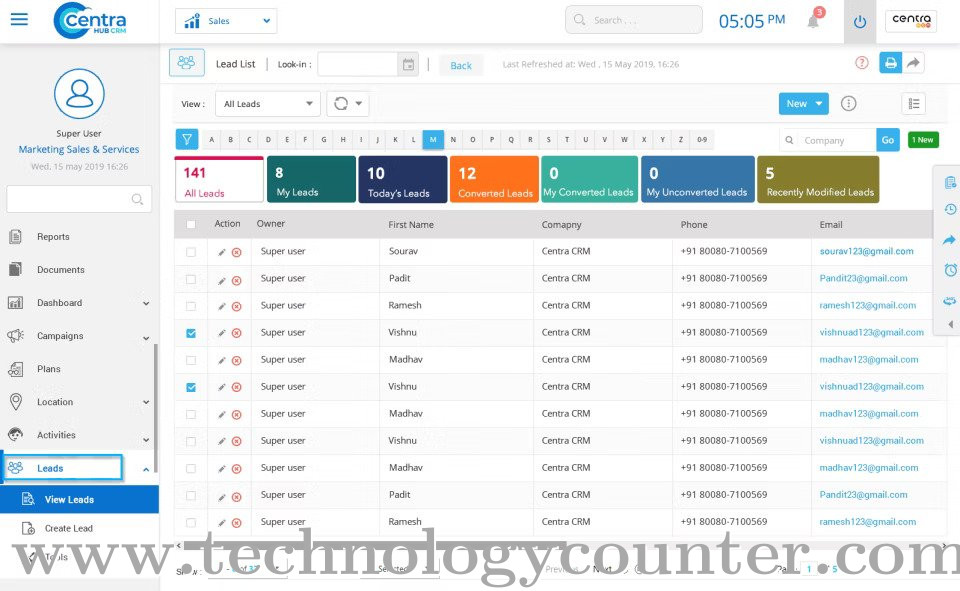The image size is (960, 591).
Task: Open the right panel alarm clock icon
Action: pos(950,269)
